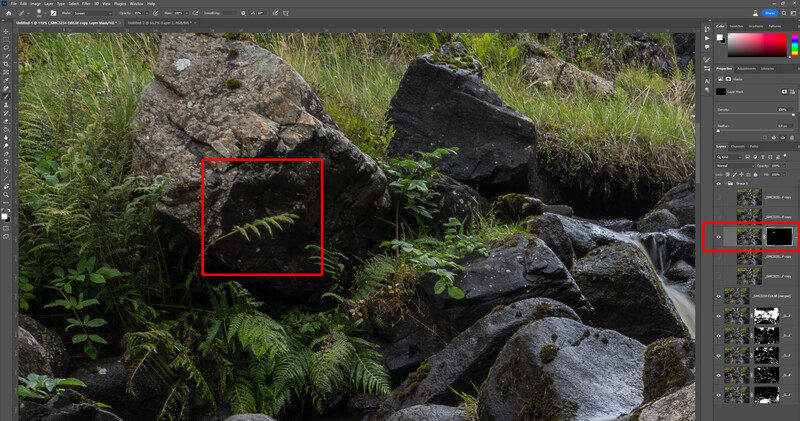Click the rainbow hue slider strip

[x=794, y=45]
